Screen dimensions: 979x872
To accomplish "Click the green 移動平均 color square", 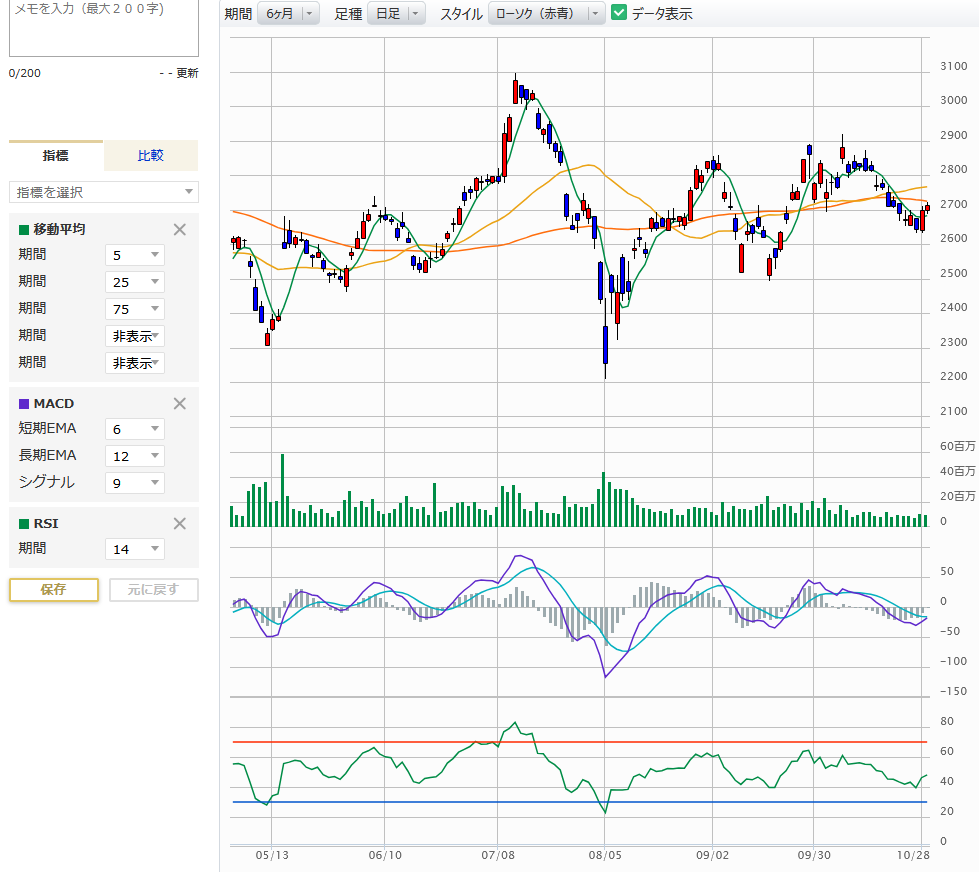I will click(x=24, y=230).
